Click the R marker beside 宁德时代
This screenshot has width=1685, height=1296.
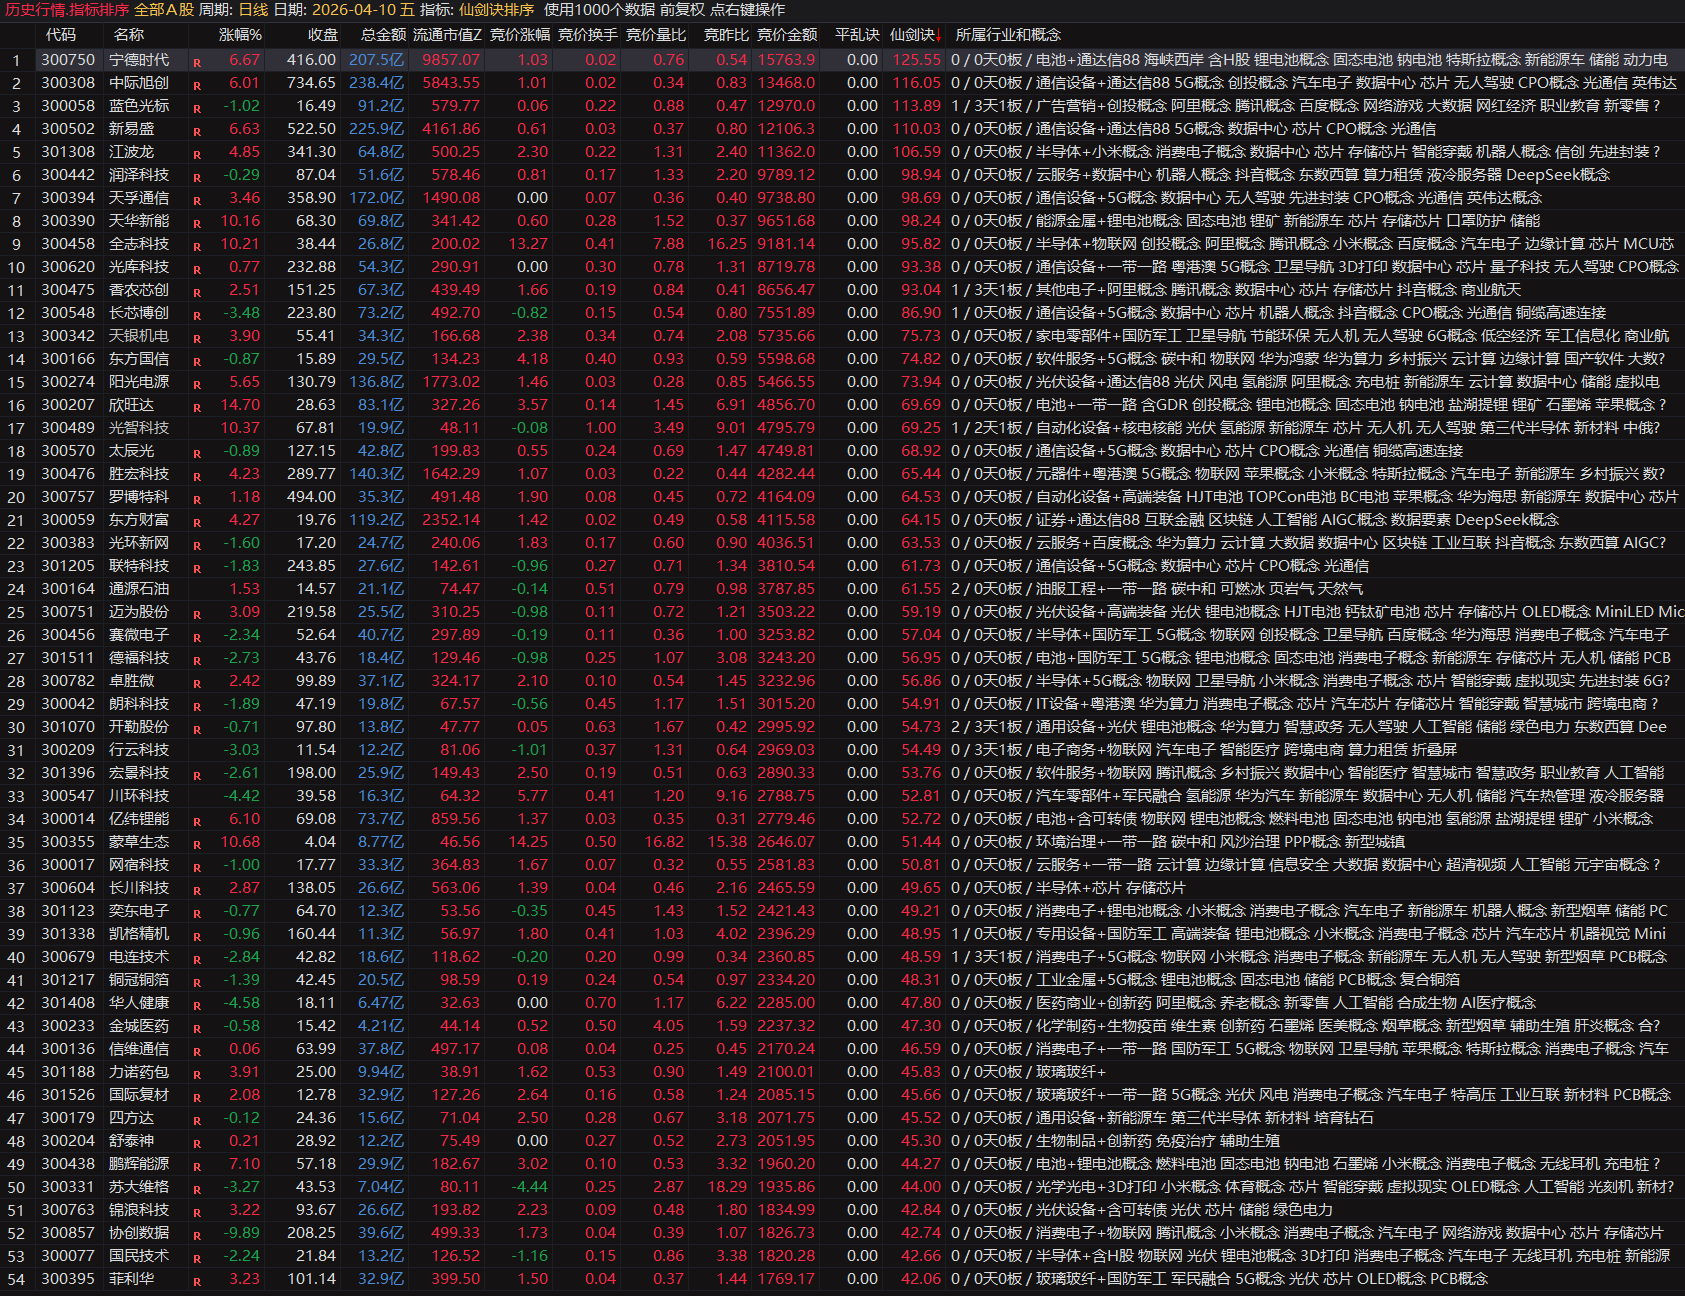tap(197, 62)
